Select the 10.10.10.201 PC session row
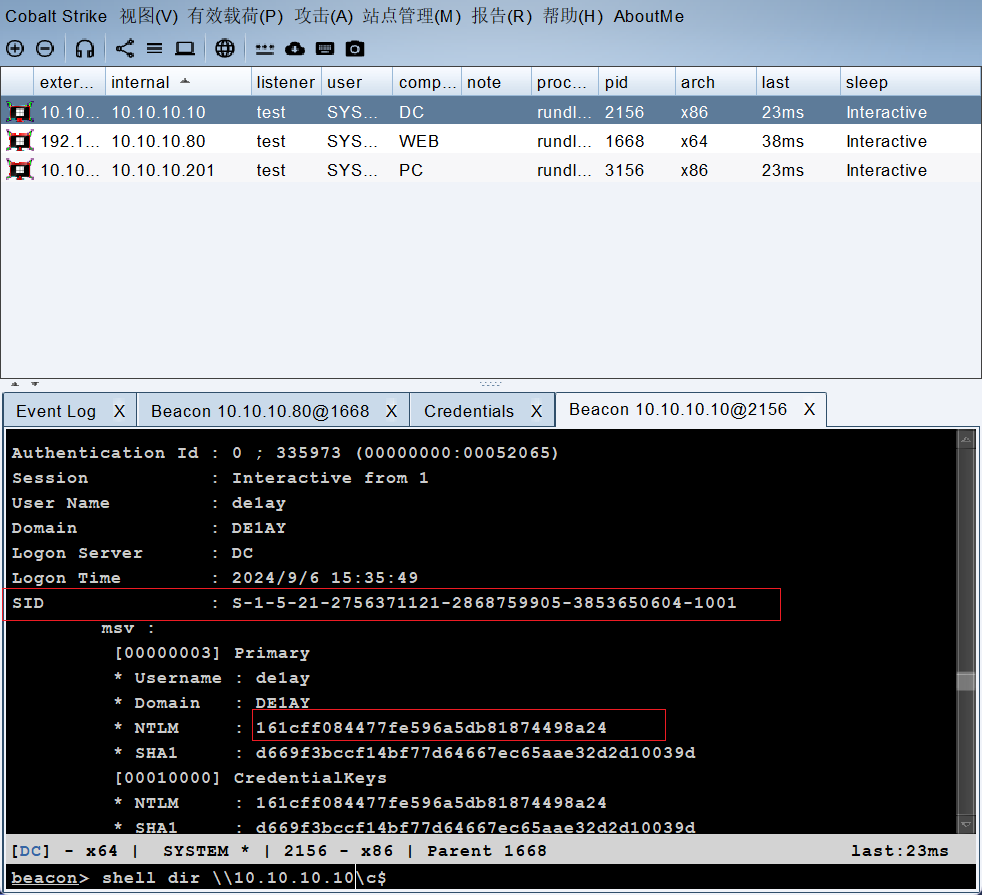The width and height of the screenshot is (982, 895). (x=490, y=170)
